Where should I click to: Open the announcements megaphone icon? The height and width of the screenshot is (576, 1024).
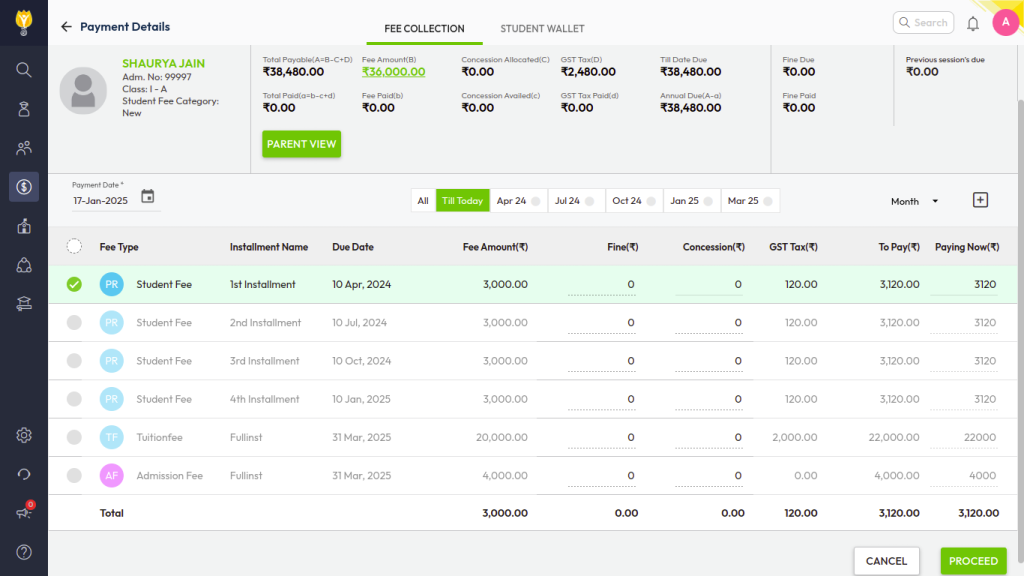(24, 513)
